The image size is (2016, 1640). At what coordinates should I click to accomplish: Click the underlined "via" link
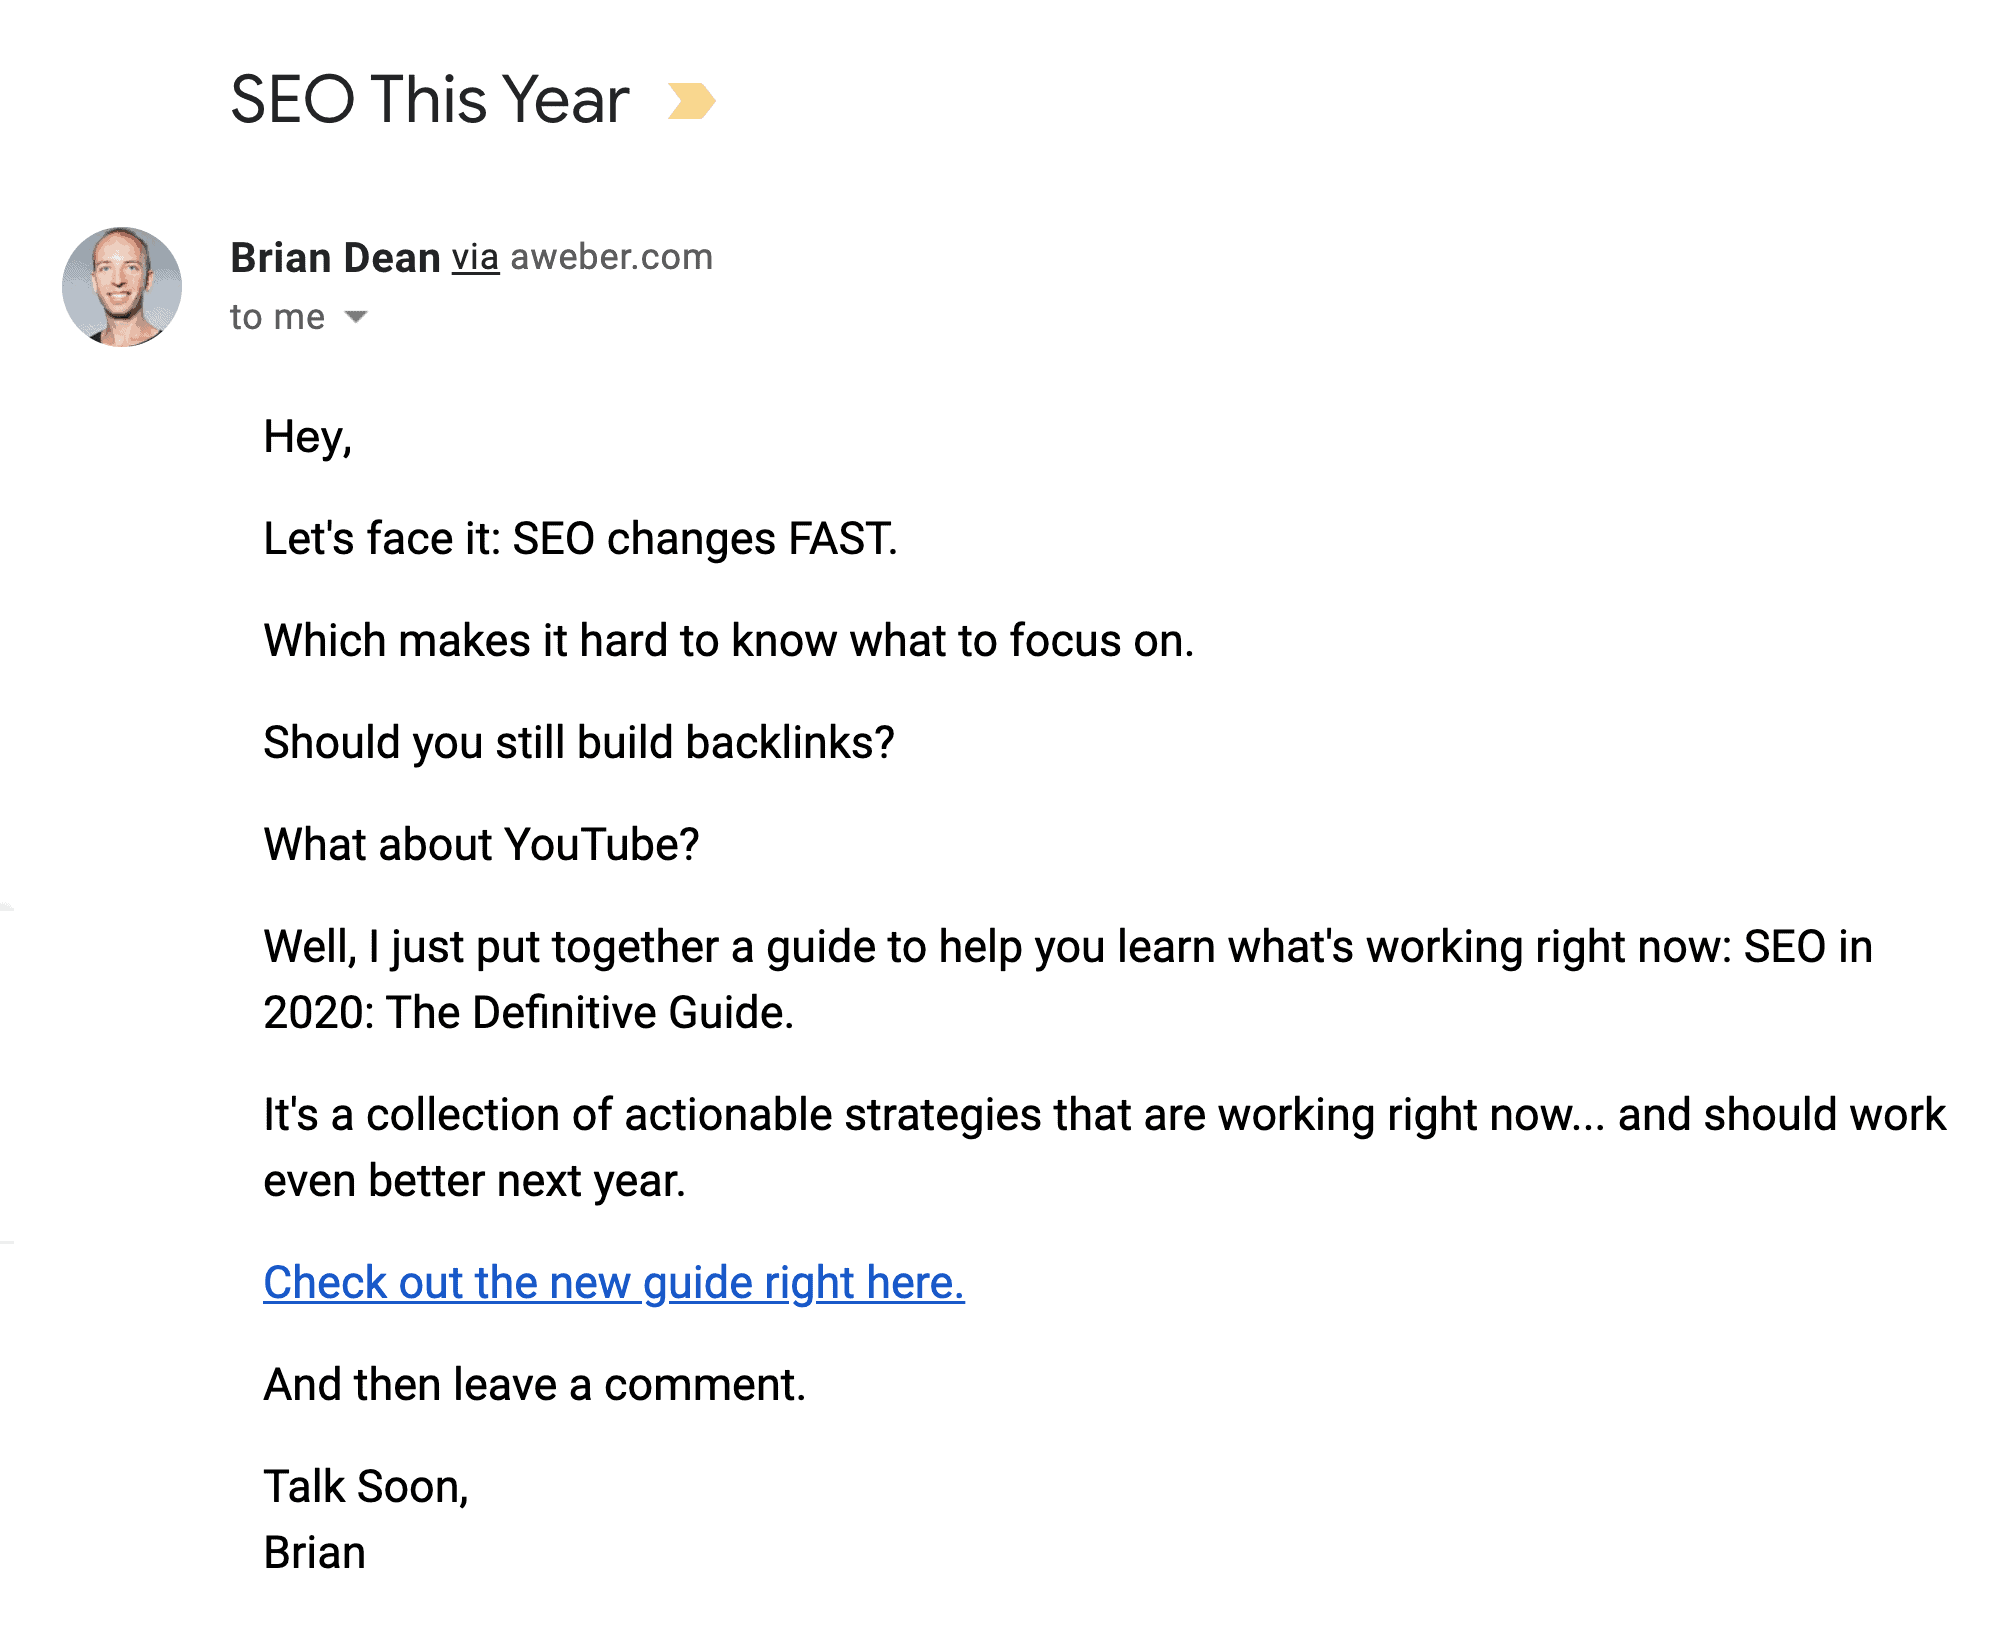[475, 258]
